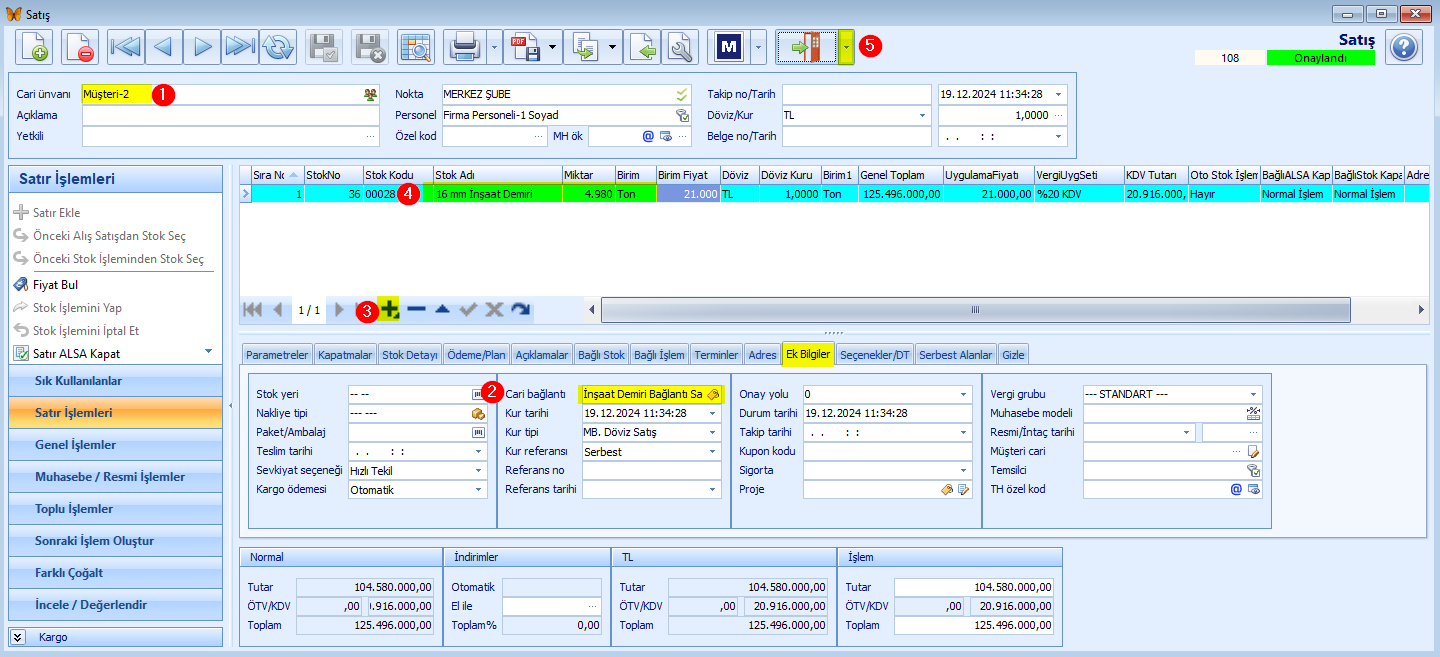
Task: Click the exit door icon
Action: (806, 47)
